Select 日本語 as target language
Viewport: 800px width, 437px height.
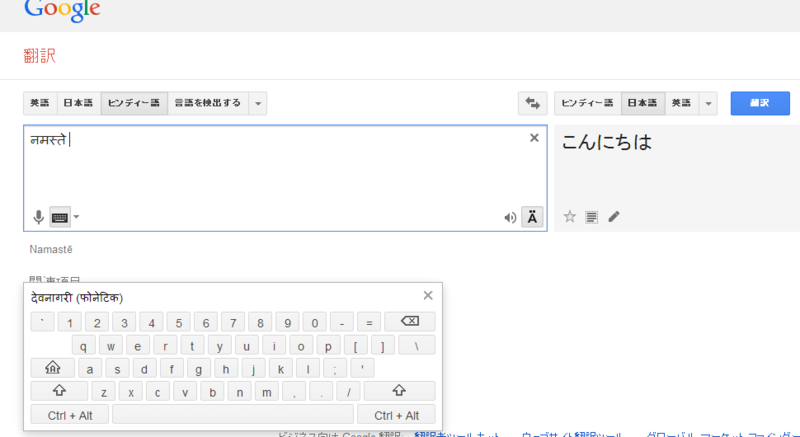pyautogui.click(x=642, y=103)
